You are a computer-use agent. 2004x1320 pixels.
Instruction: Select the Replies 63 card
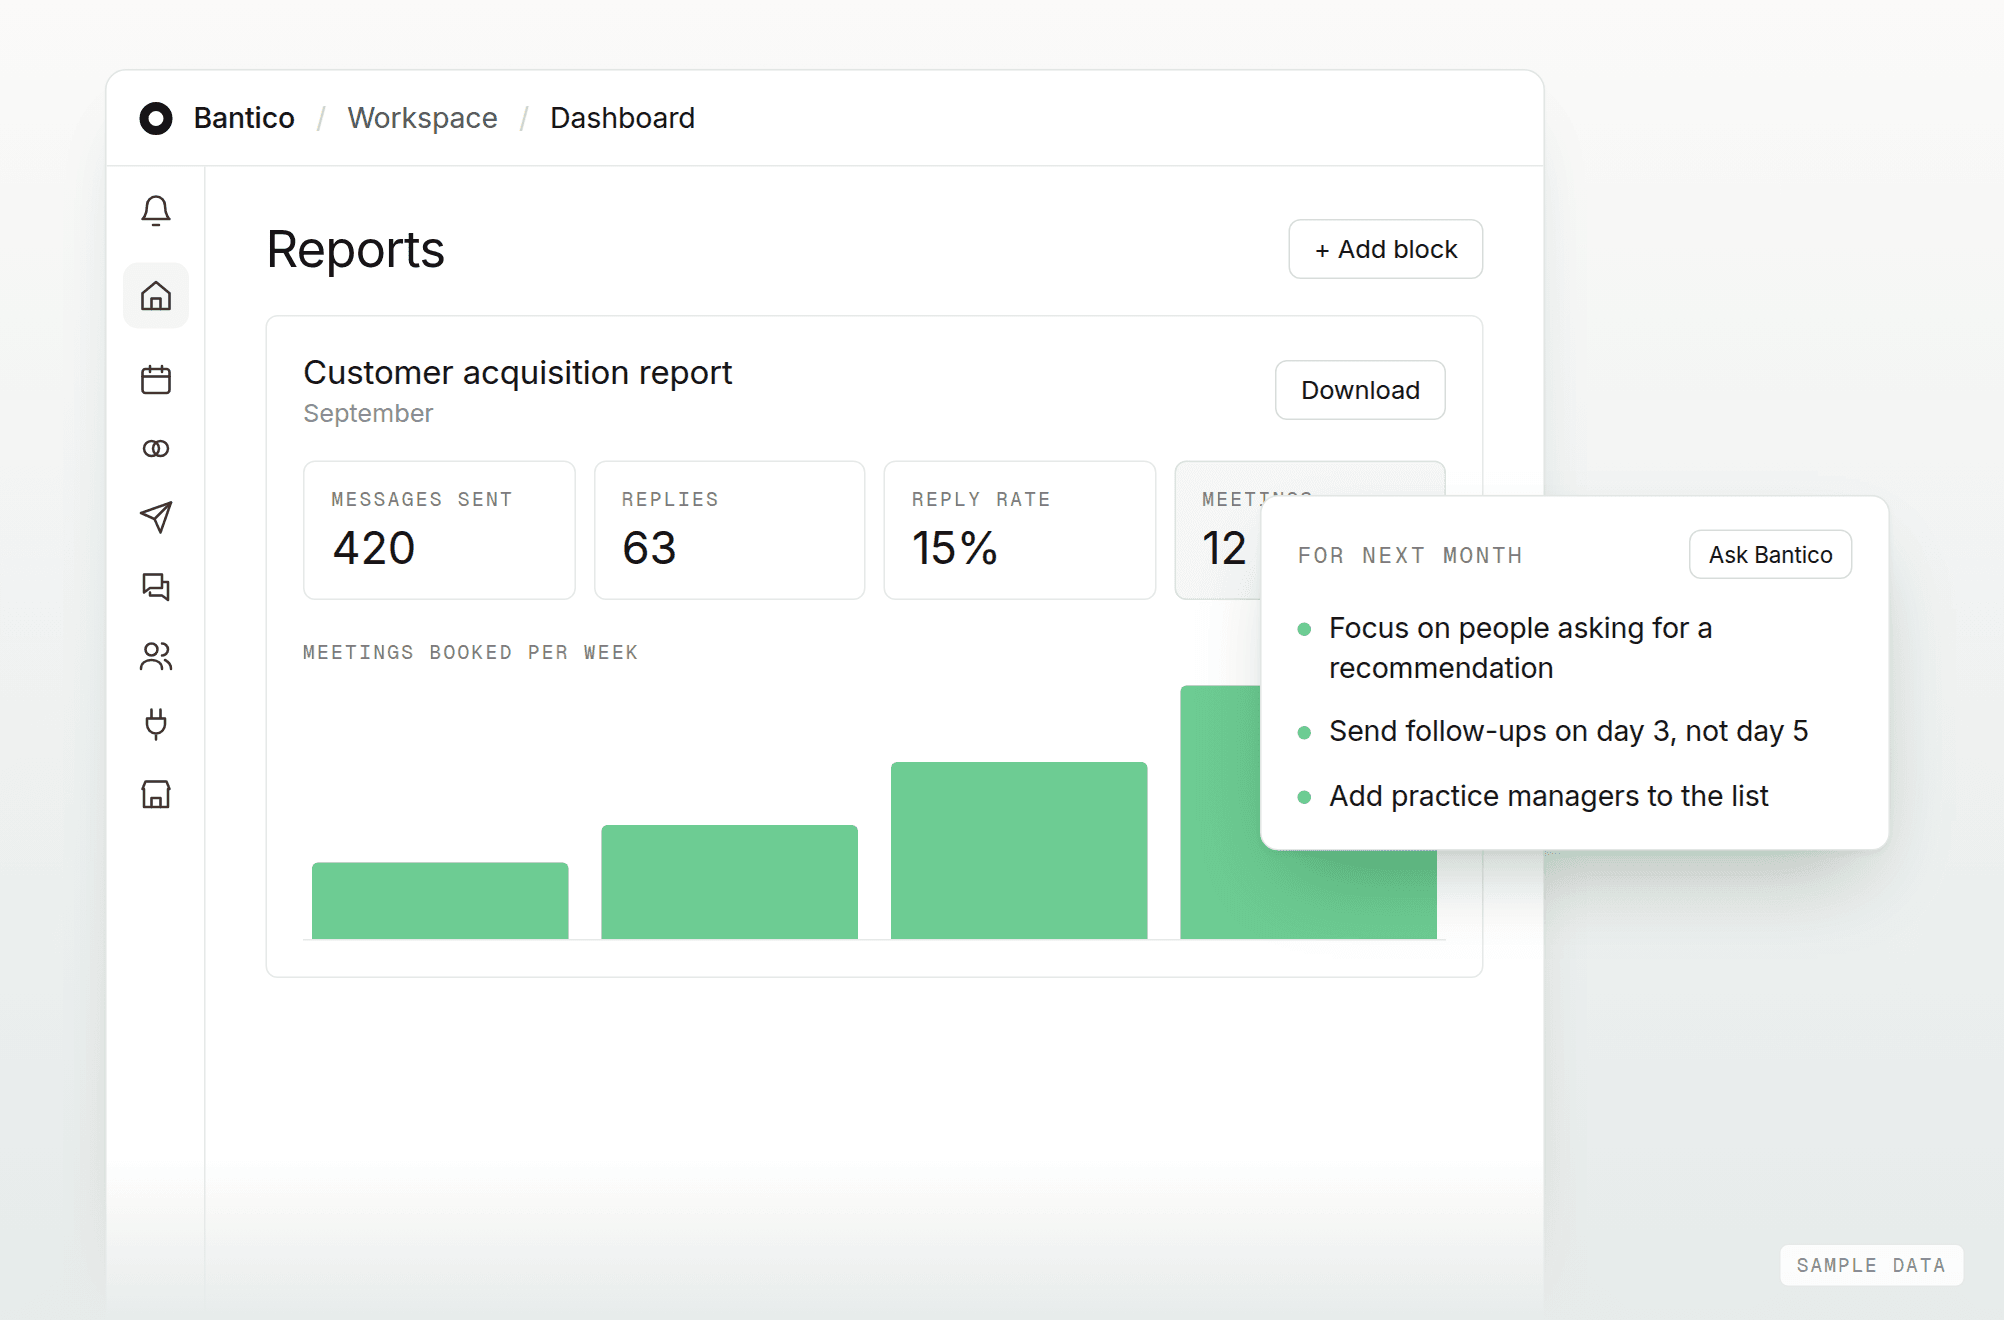[x=729, y=530]
